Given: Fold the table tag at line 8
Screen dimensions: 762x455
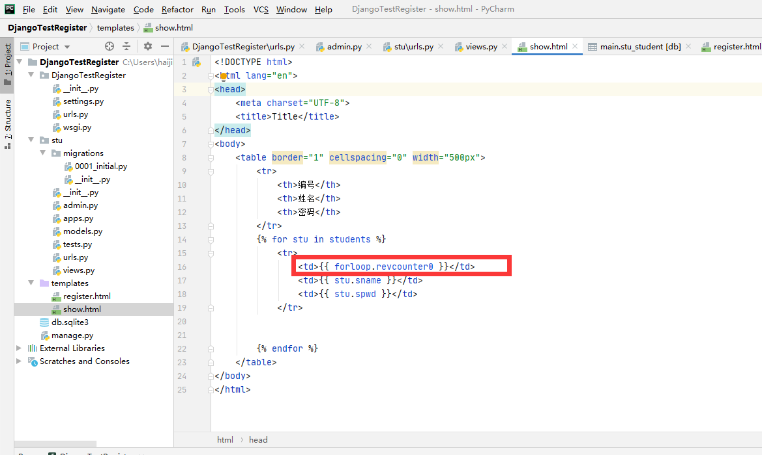Looking at the screenshot, I should pyautogui.click(x=211, y=158).
